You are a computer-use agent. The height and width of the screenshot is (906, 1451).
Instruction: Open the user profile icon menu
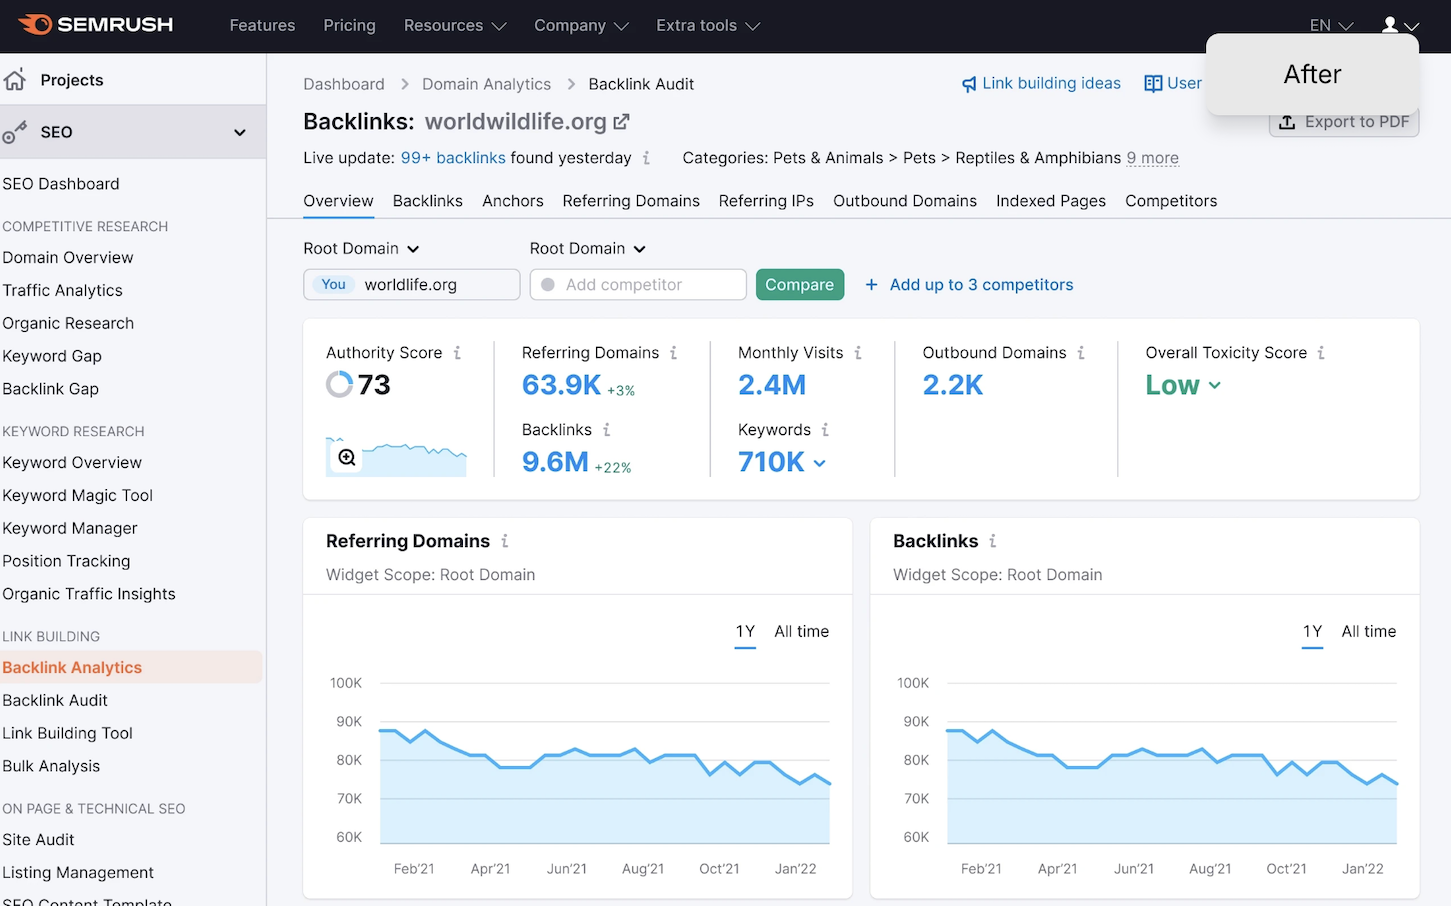tap(1390, 25)
